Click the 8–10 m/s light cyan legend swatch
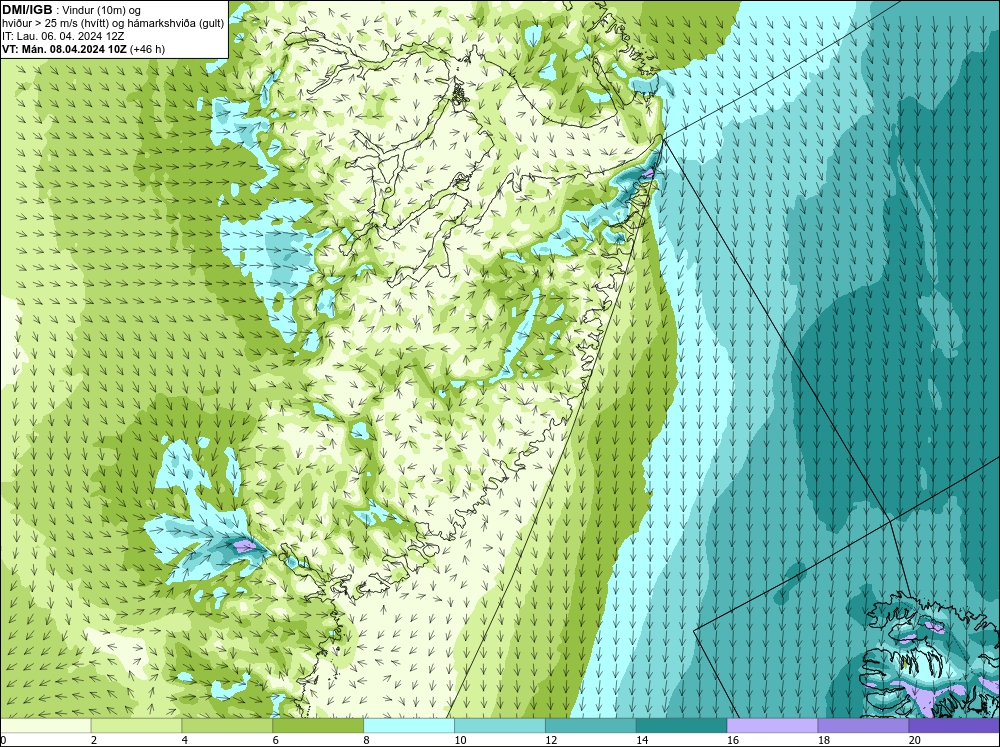 click(x=409, y=726)
